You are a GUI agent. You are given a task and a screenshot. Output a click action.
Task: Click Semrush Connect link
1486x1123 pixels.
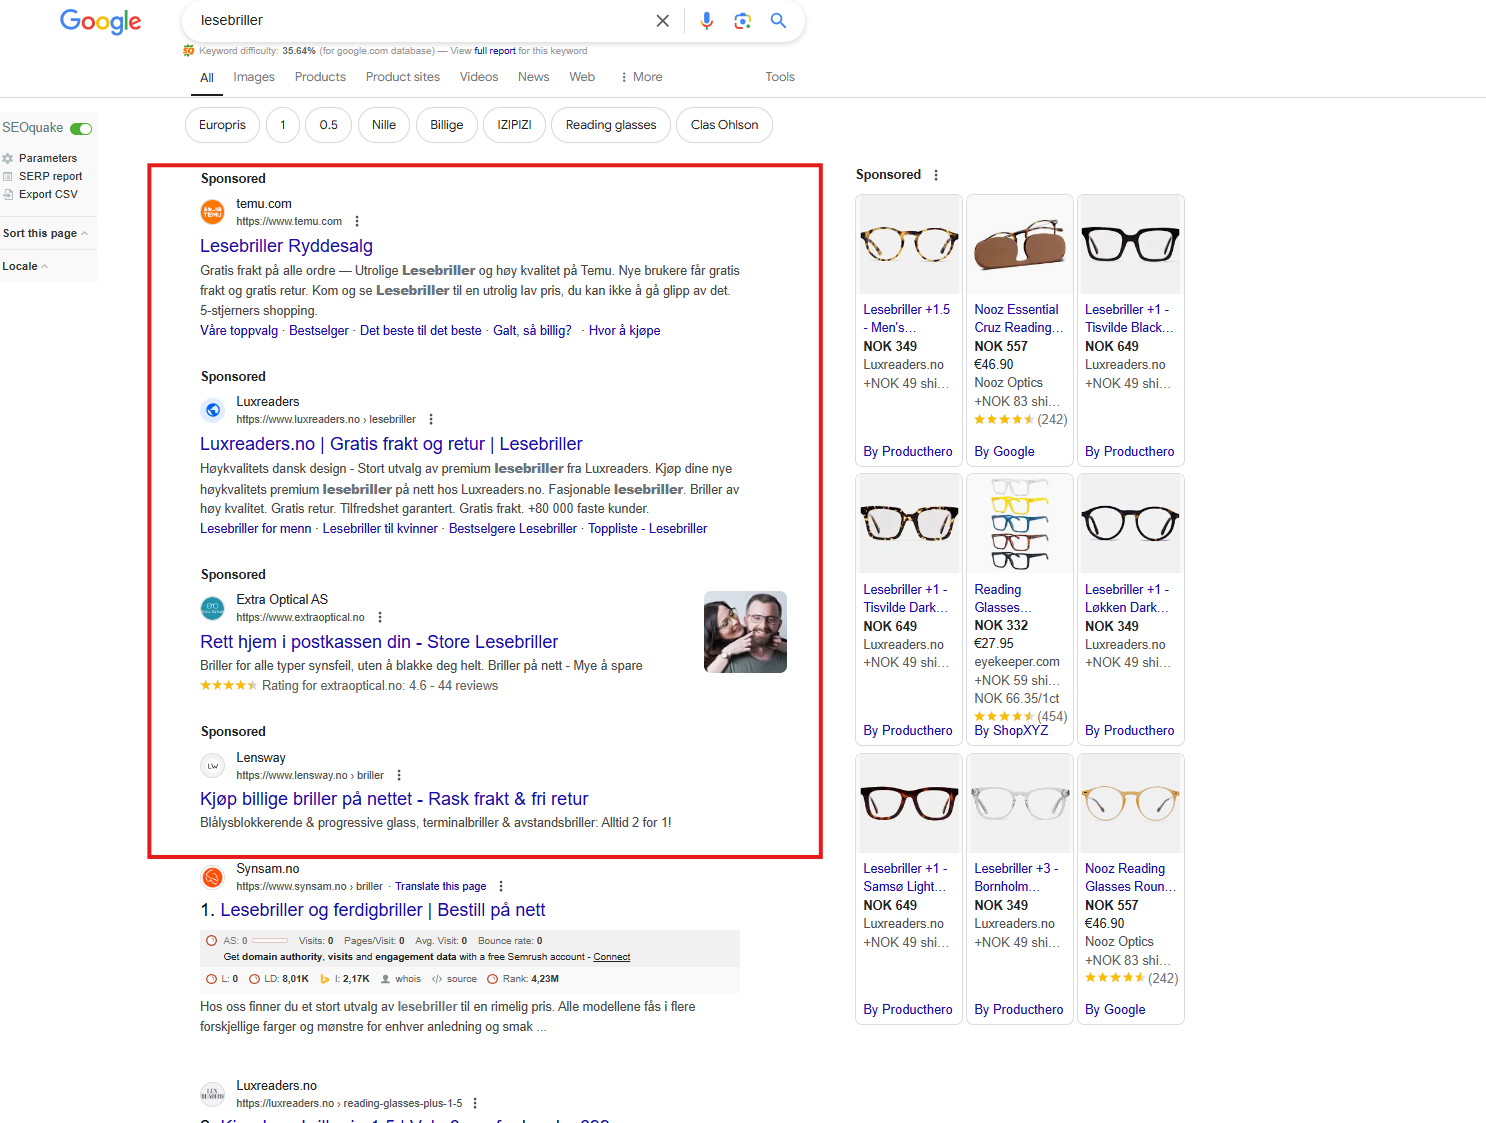pyautogui.click(x=612, y=958)
